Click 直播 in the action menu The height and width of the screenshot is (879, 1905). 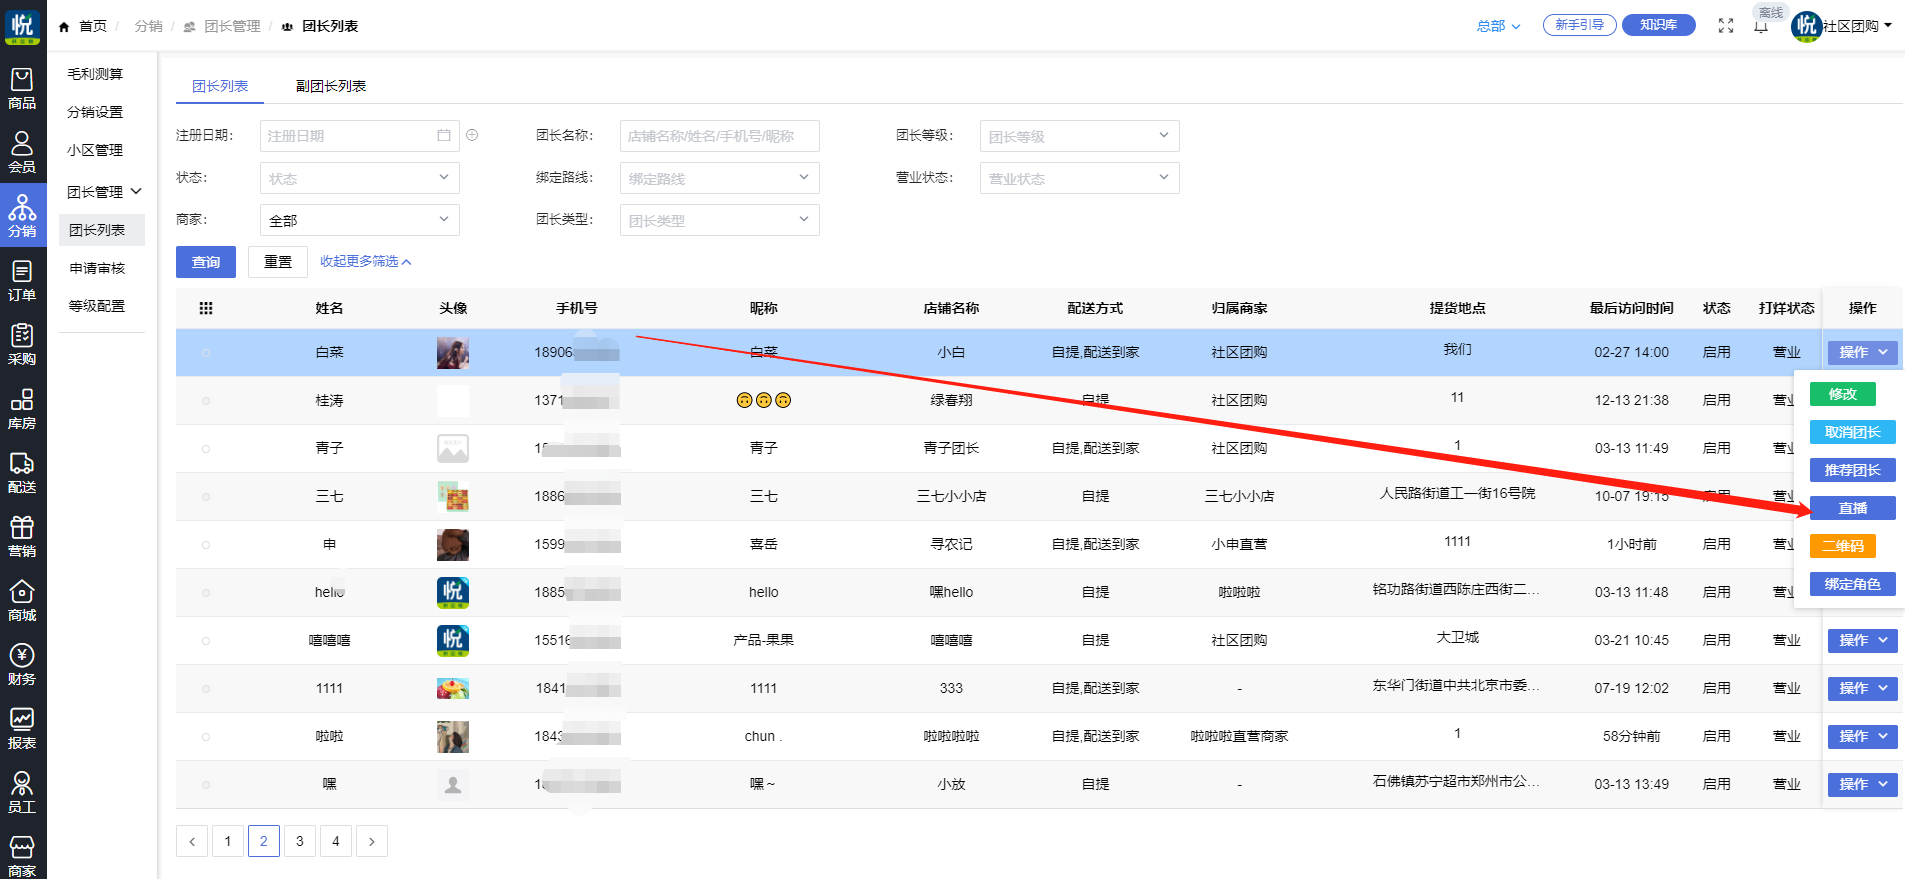1852,508
